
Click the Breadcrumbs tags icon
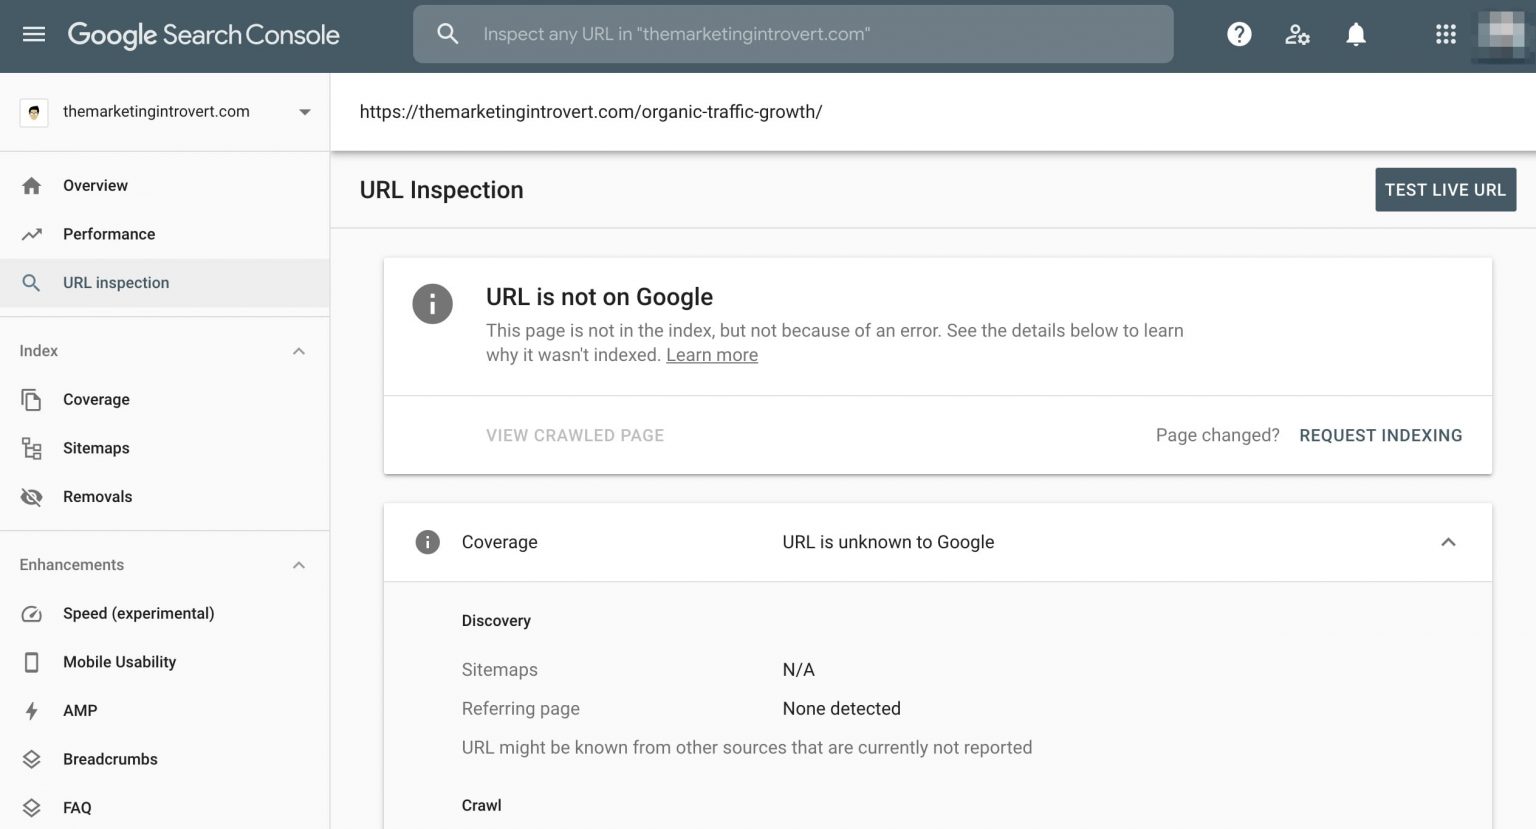(x=31, y=758)
